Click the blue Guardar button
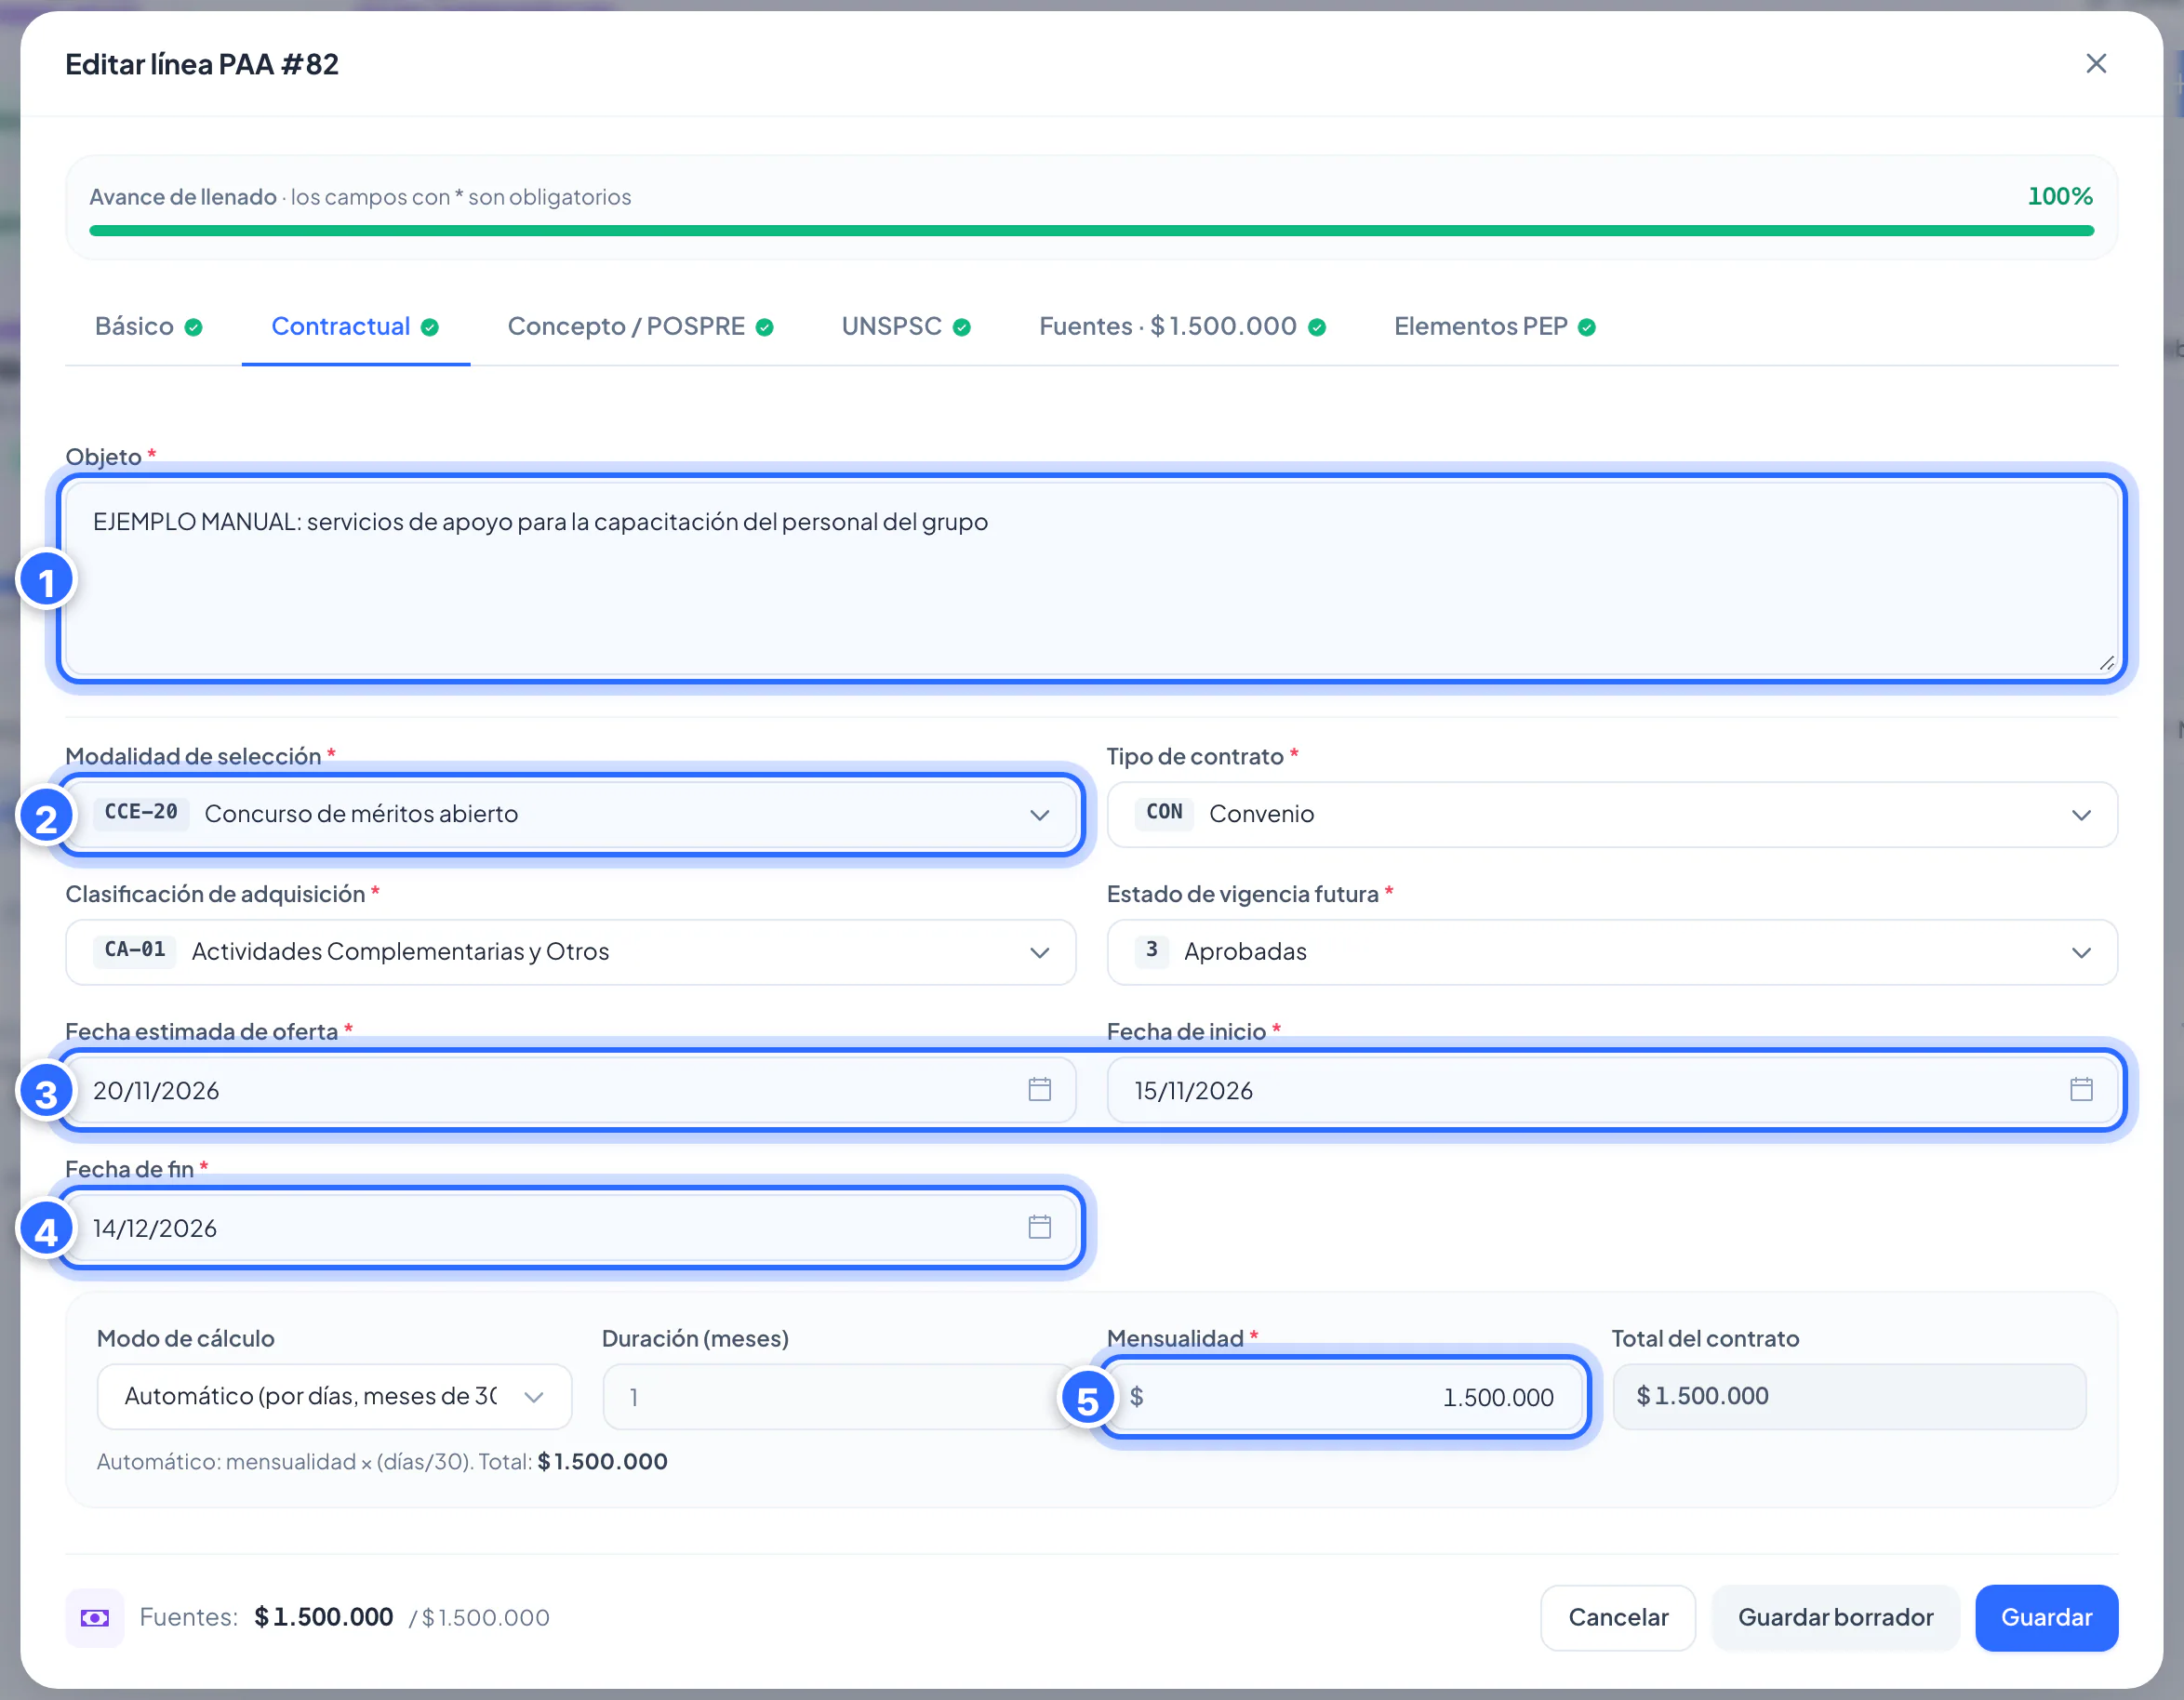 click(2046, 1617)
